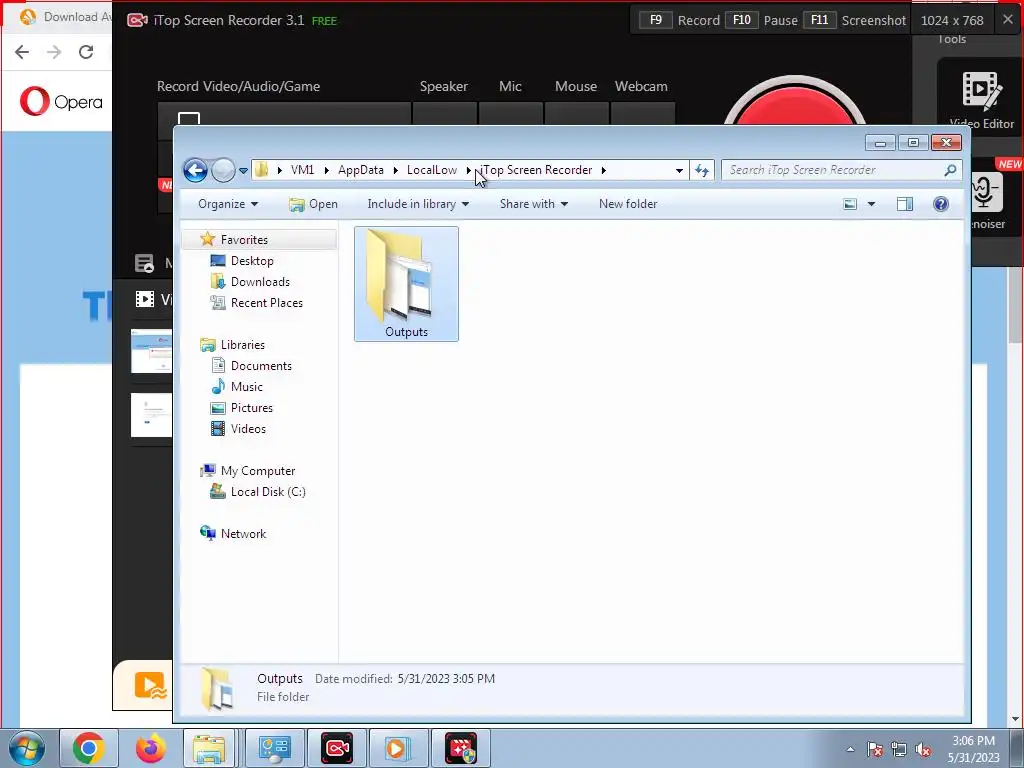Image resolution: width=1024 pixels, height=768 pixels.
Task: Click the Speaker label in iTop recorder
Action: [443, 86]
